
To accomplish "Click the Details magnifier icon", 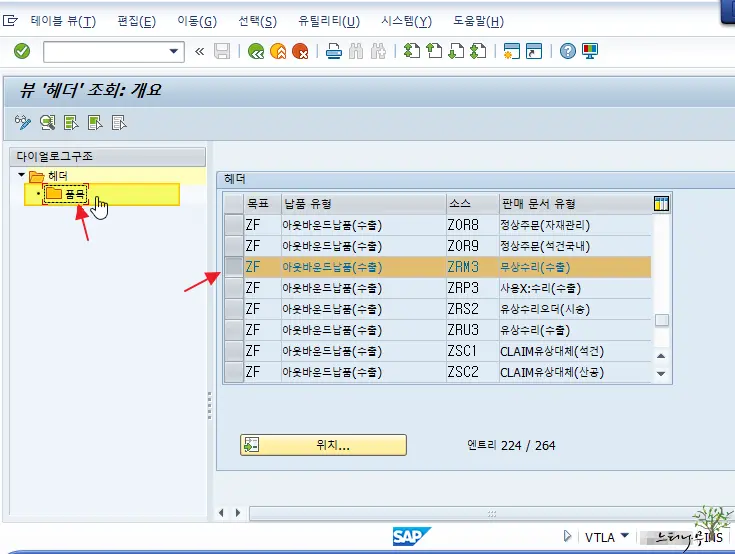I will (x=47, y=123).
